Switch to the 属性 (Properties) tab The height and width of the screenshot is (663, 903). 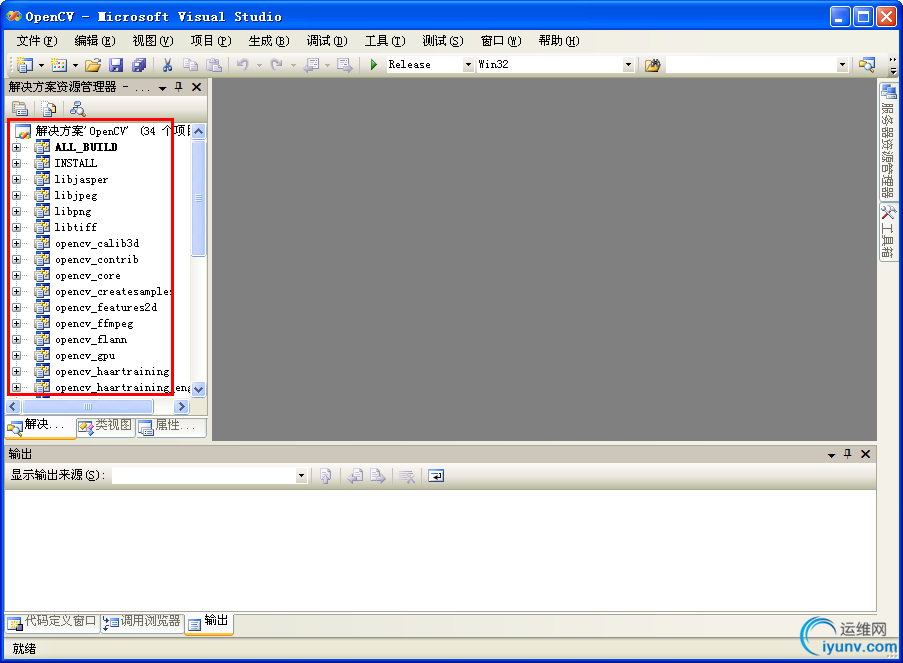171,426
